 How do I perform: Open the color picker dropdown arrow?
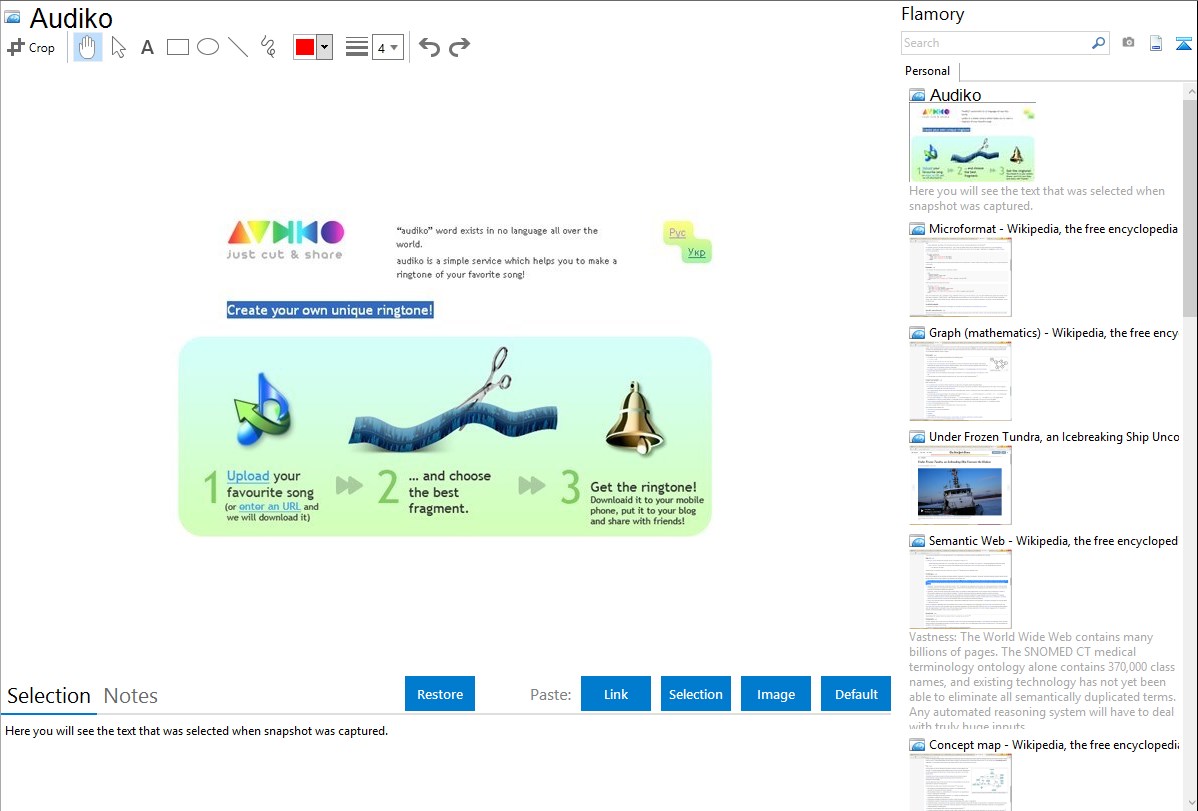pyautogui.click(x=325, y=47)
